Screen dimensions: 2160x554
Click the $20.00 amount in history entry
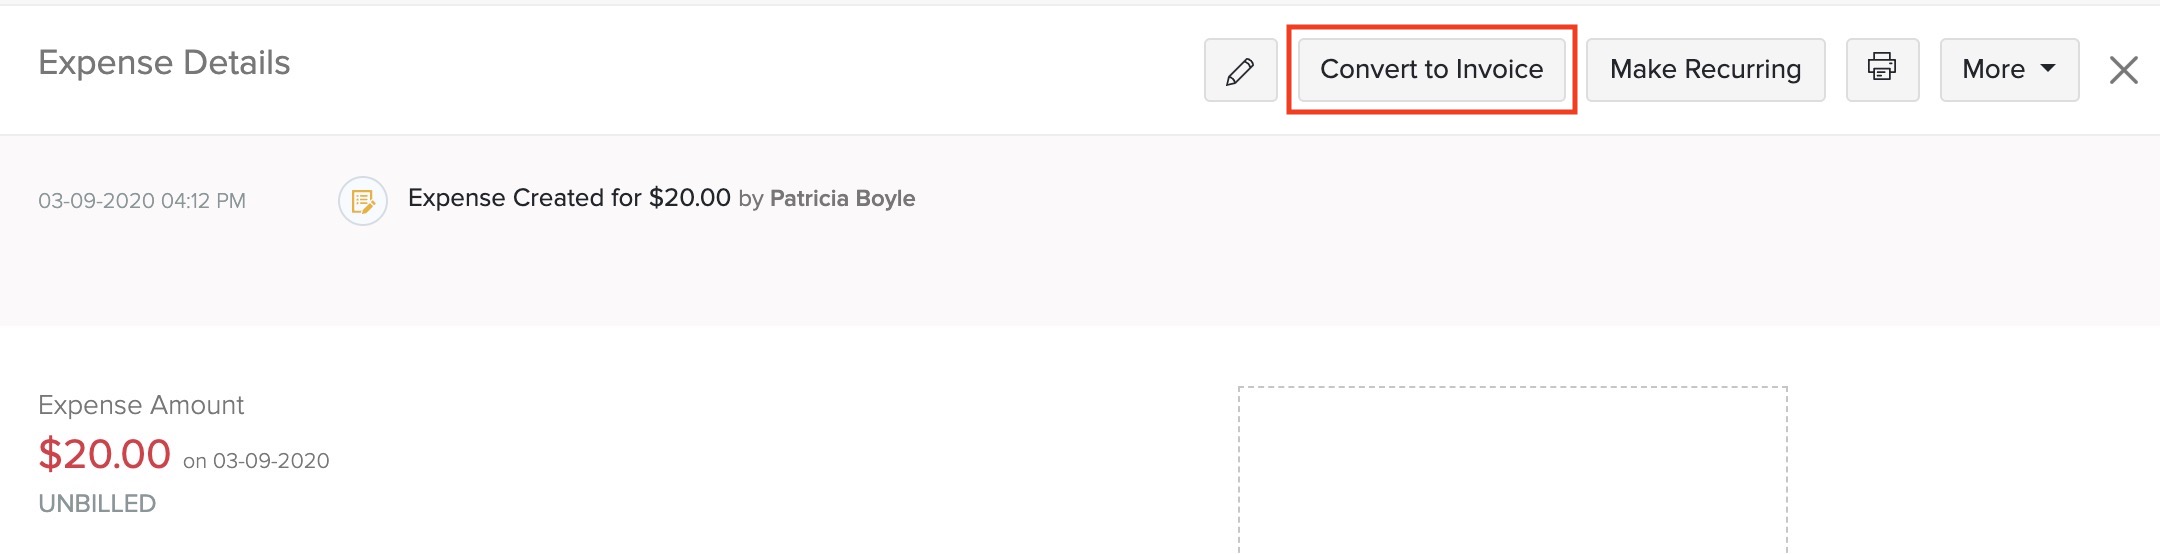click(x=689, y=198)
